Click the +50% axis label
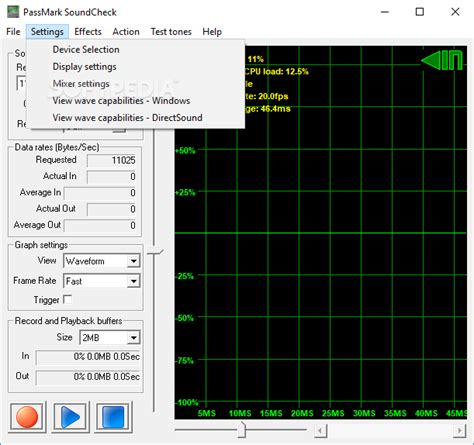 [x=185, y=150]
